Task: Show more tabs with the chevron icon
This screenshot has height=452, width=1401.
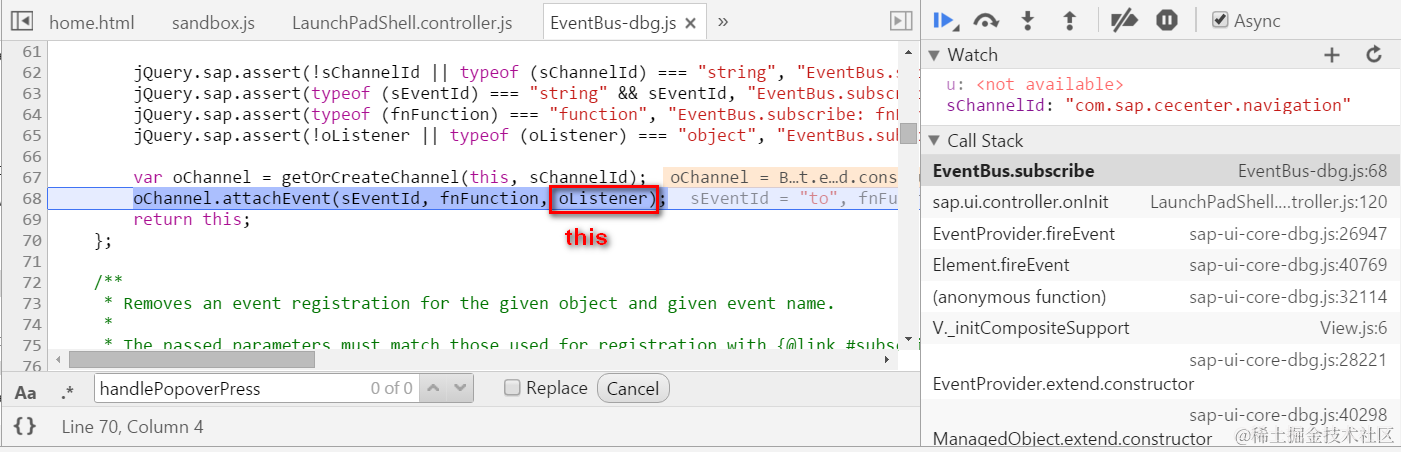Action: (723, 21)
